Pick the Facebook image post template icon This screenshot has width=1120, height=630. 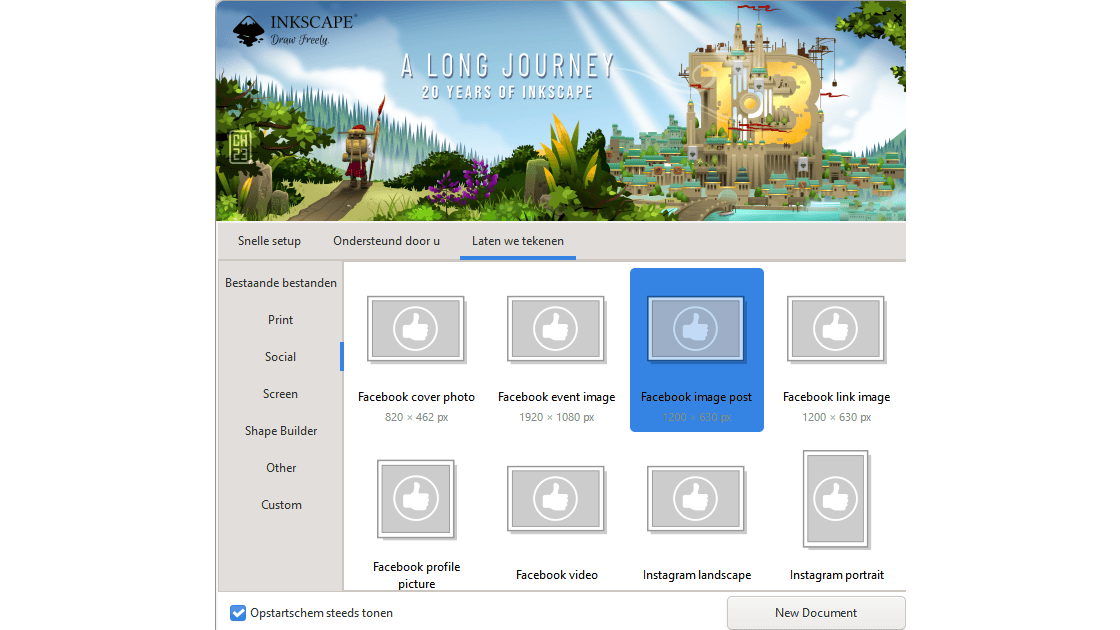tap(696, 329)
